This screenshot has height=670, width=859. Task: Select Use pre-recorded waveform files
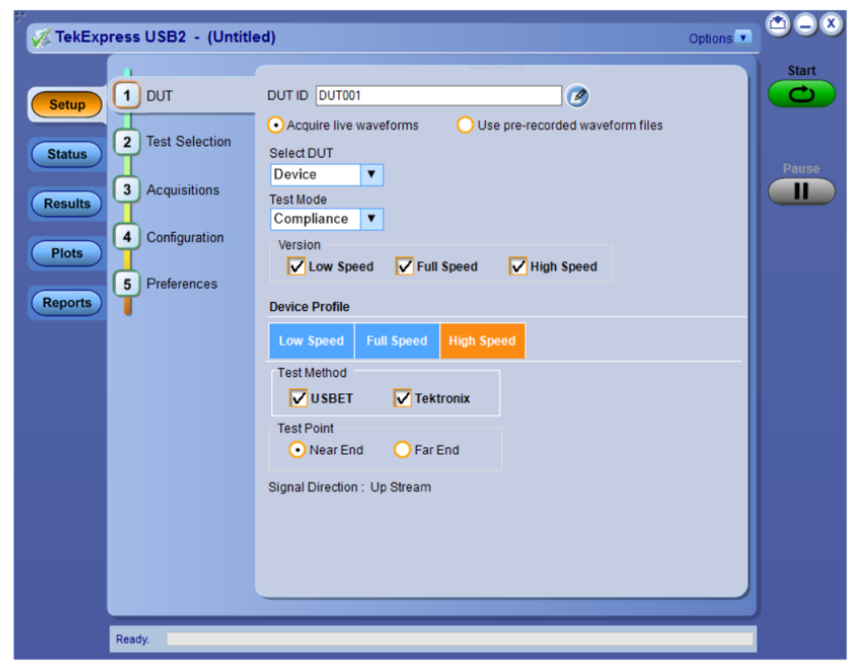click(560, 125)
